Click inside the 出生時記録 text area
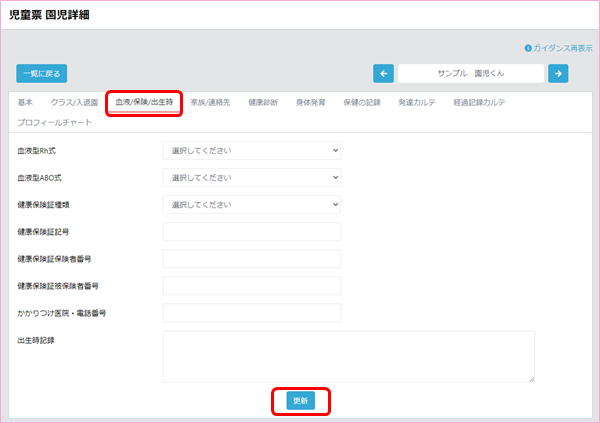Viewport: 600px width, 423px height. click(348, 356)
